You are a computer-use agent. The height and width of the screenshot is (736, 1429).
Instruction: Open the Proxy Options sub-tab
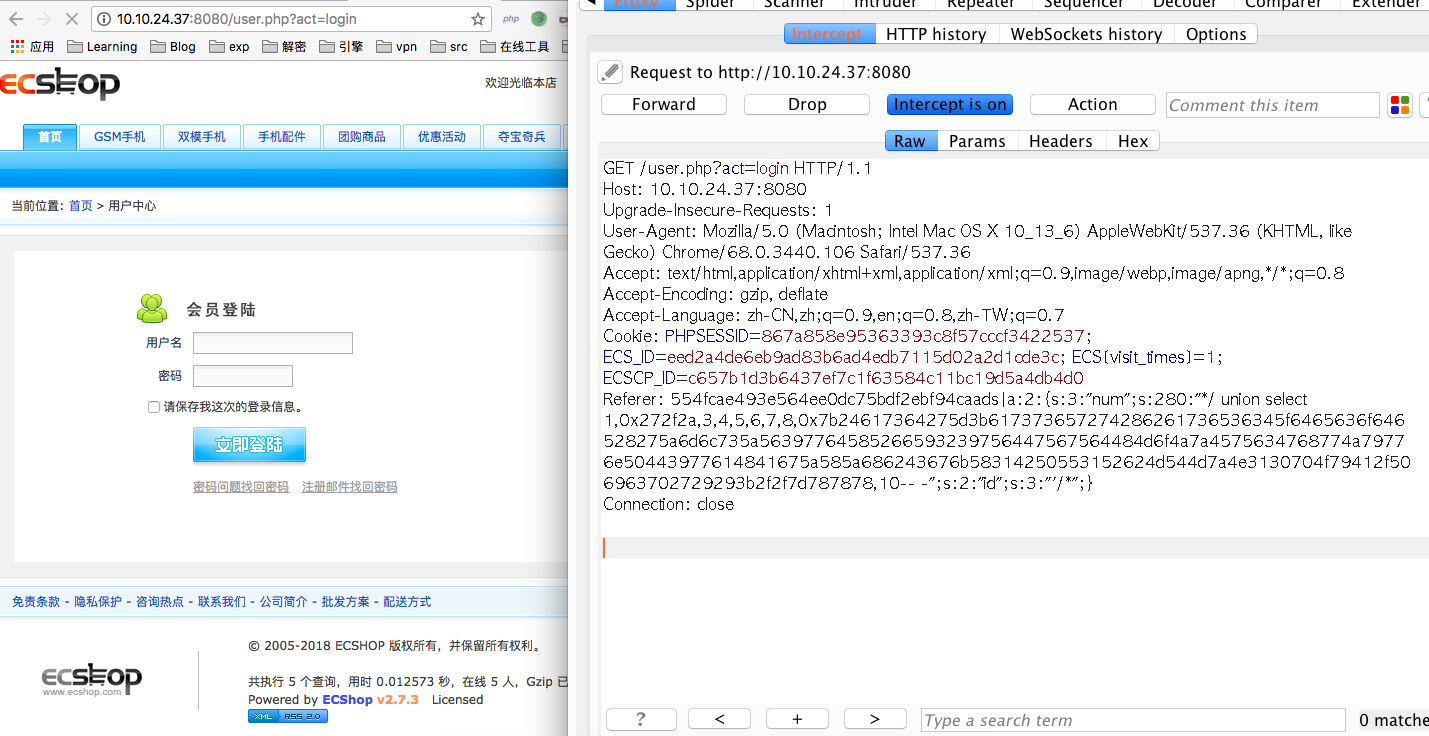[1216, 34]
